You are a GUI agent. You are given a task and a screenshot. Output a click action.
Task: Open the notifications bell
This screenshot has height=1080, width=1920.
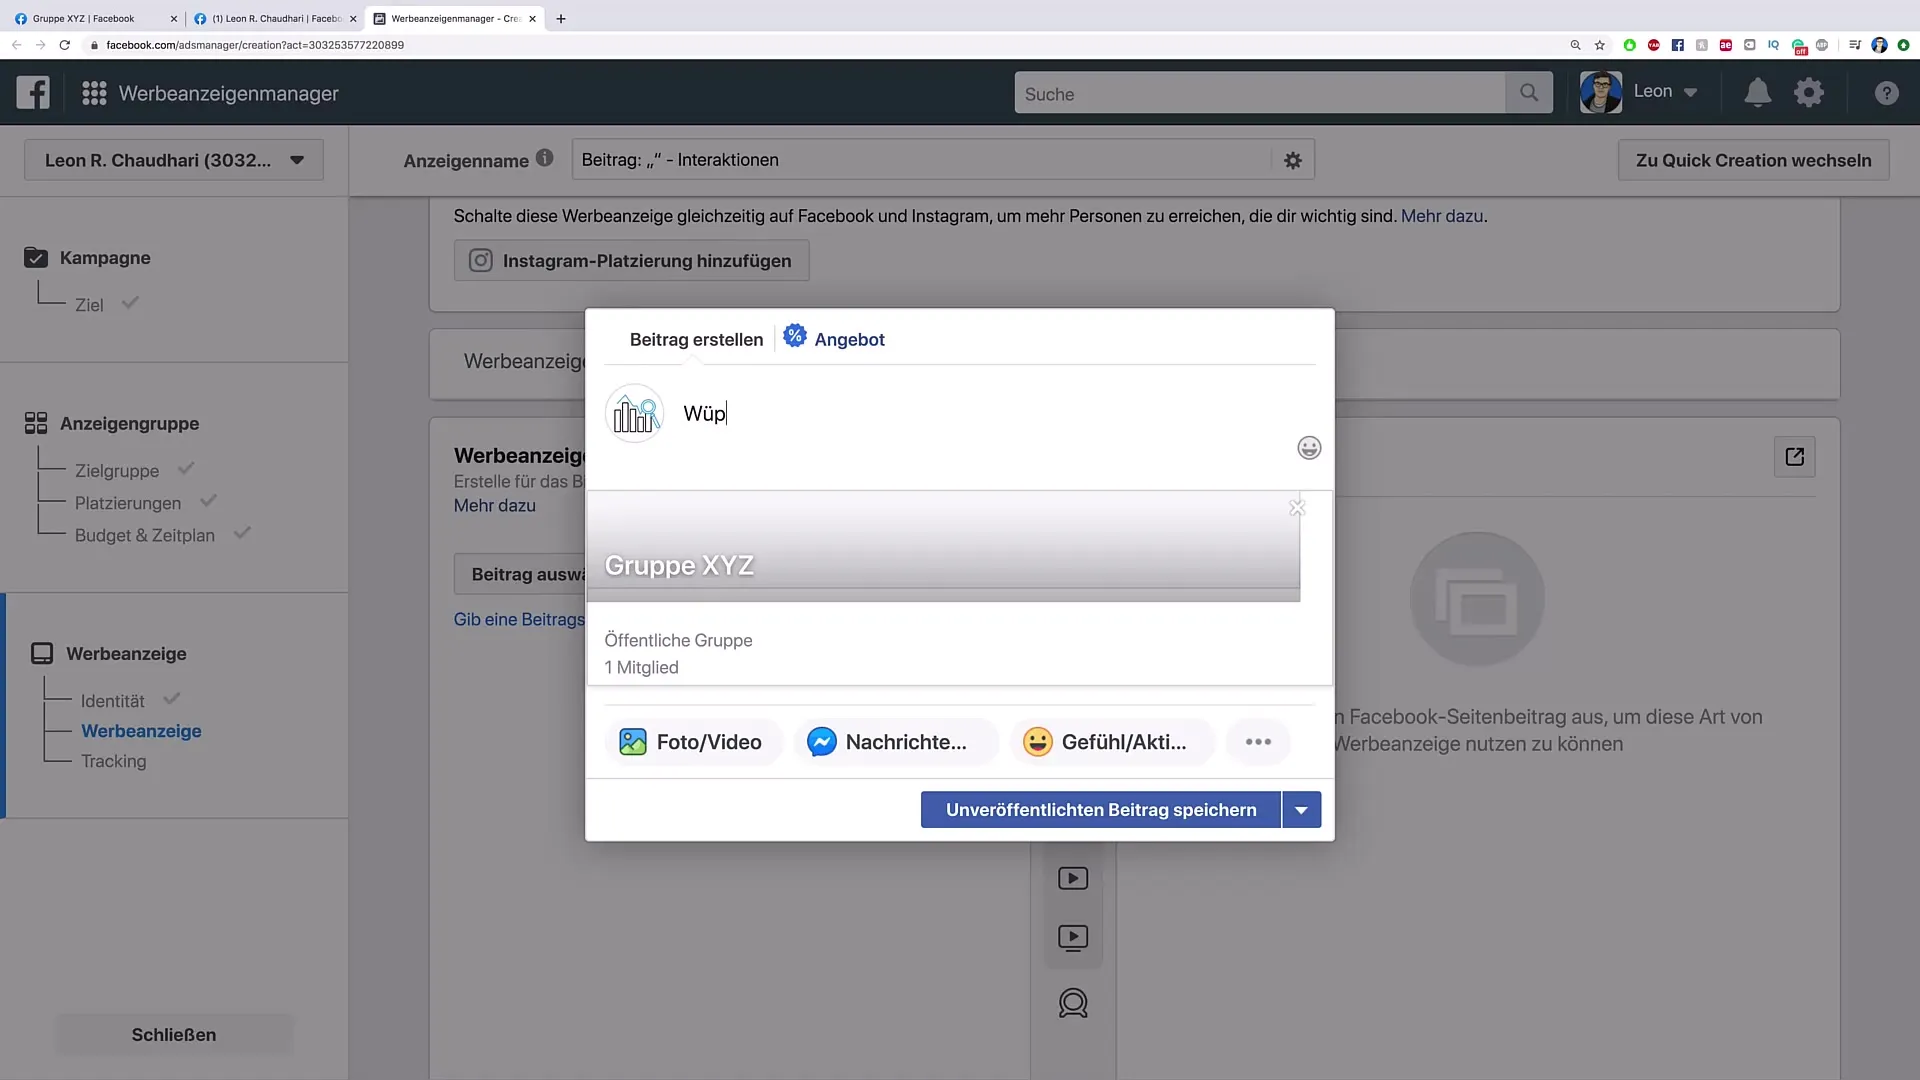tap(1757, 93)
